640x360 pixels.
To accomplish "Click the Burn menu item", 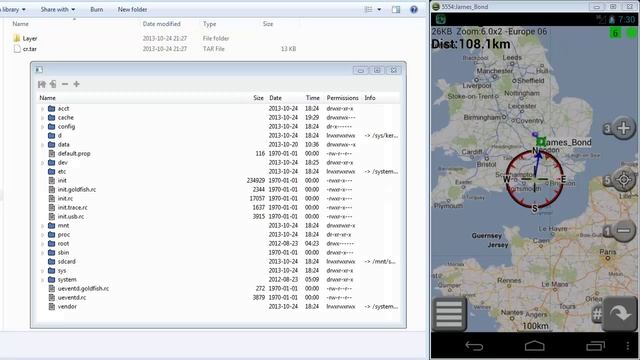I will click(x=97, y=9).
